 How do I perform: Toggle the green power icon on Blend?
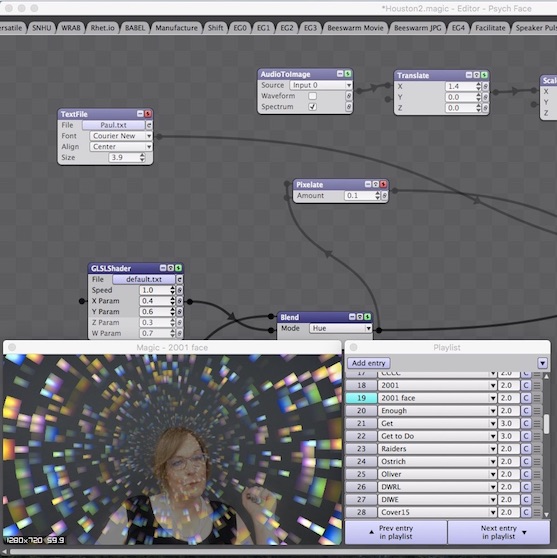(367, 316)
